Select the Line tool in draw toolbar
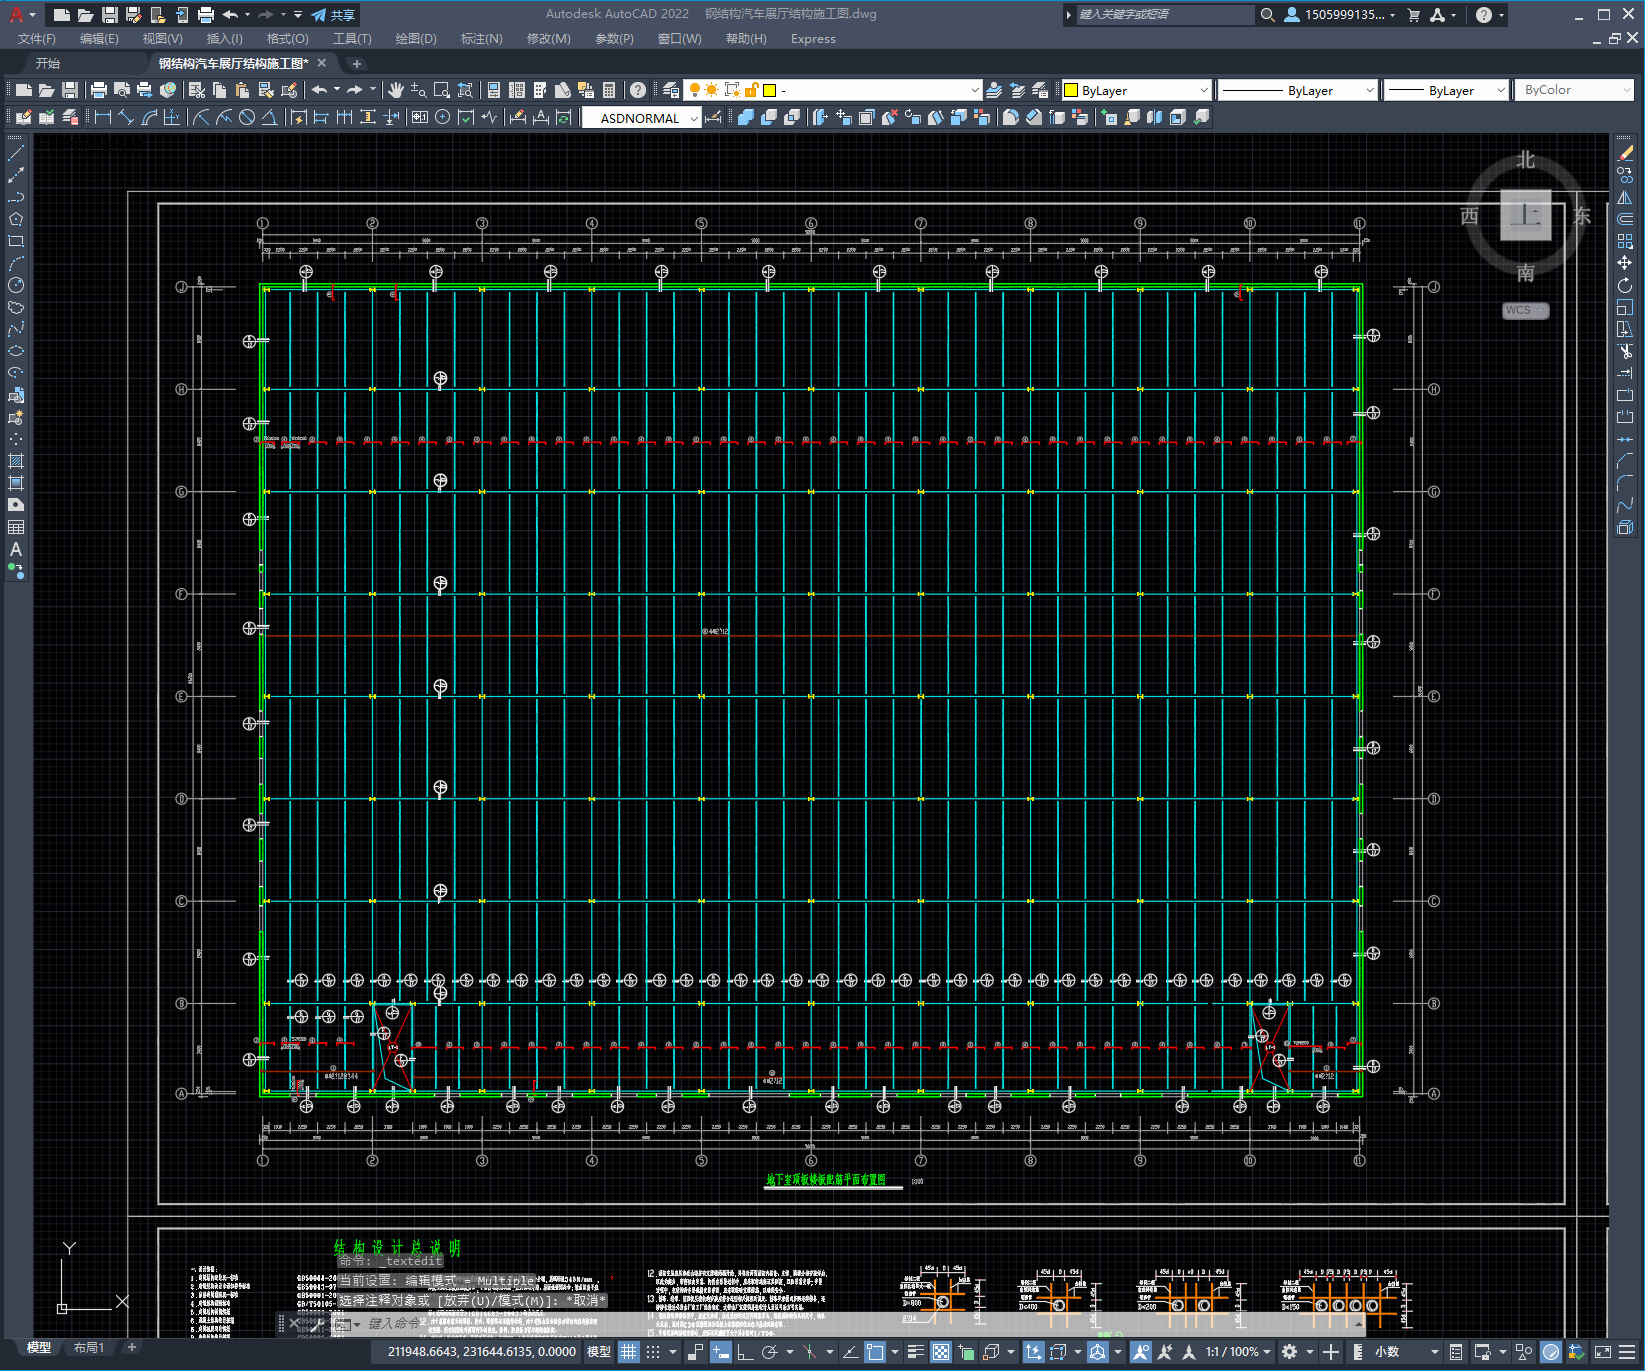 click(16, 154)
